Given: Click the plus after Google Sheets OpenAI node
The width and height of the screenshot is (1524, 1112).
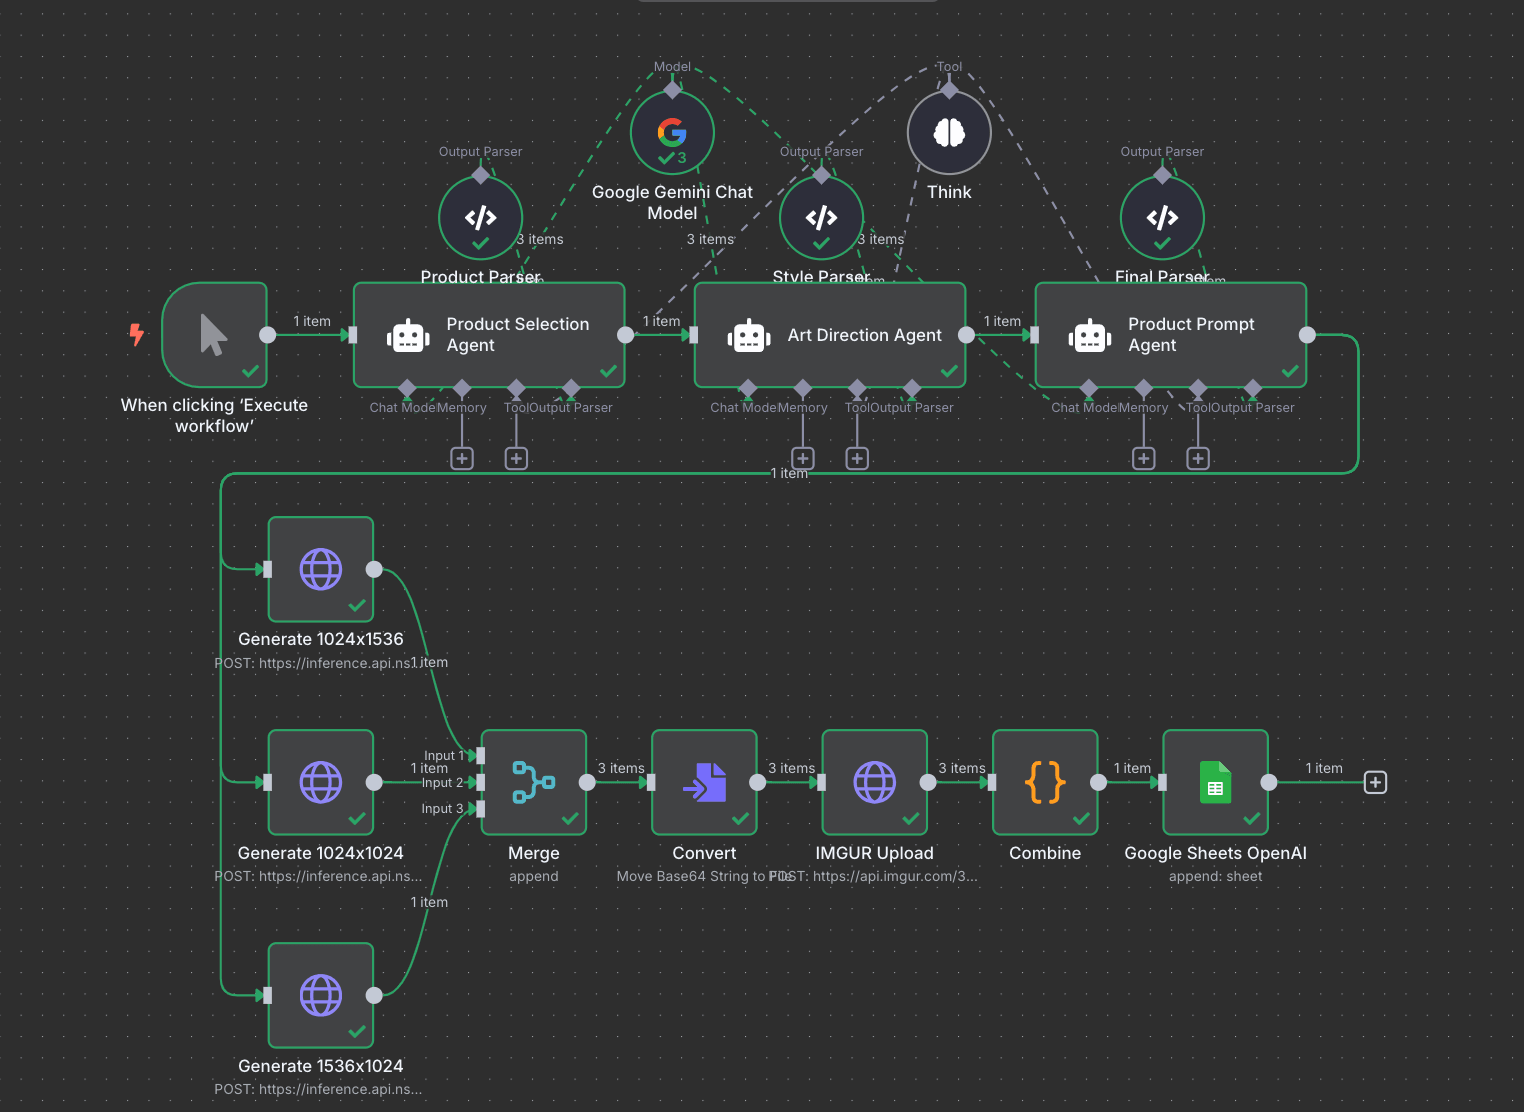Looking at the screenshot, I should (1375, 783).
